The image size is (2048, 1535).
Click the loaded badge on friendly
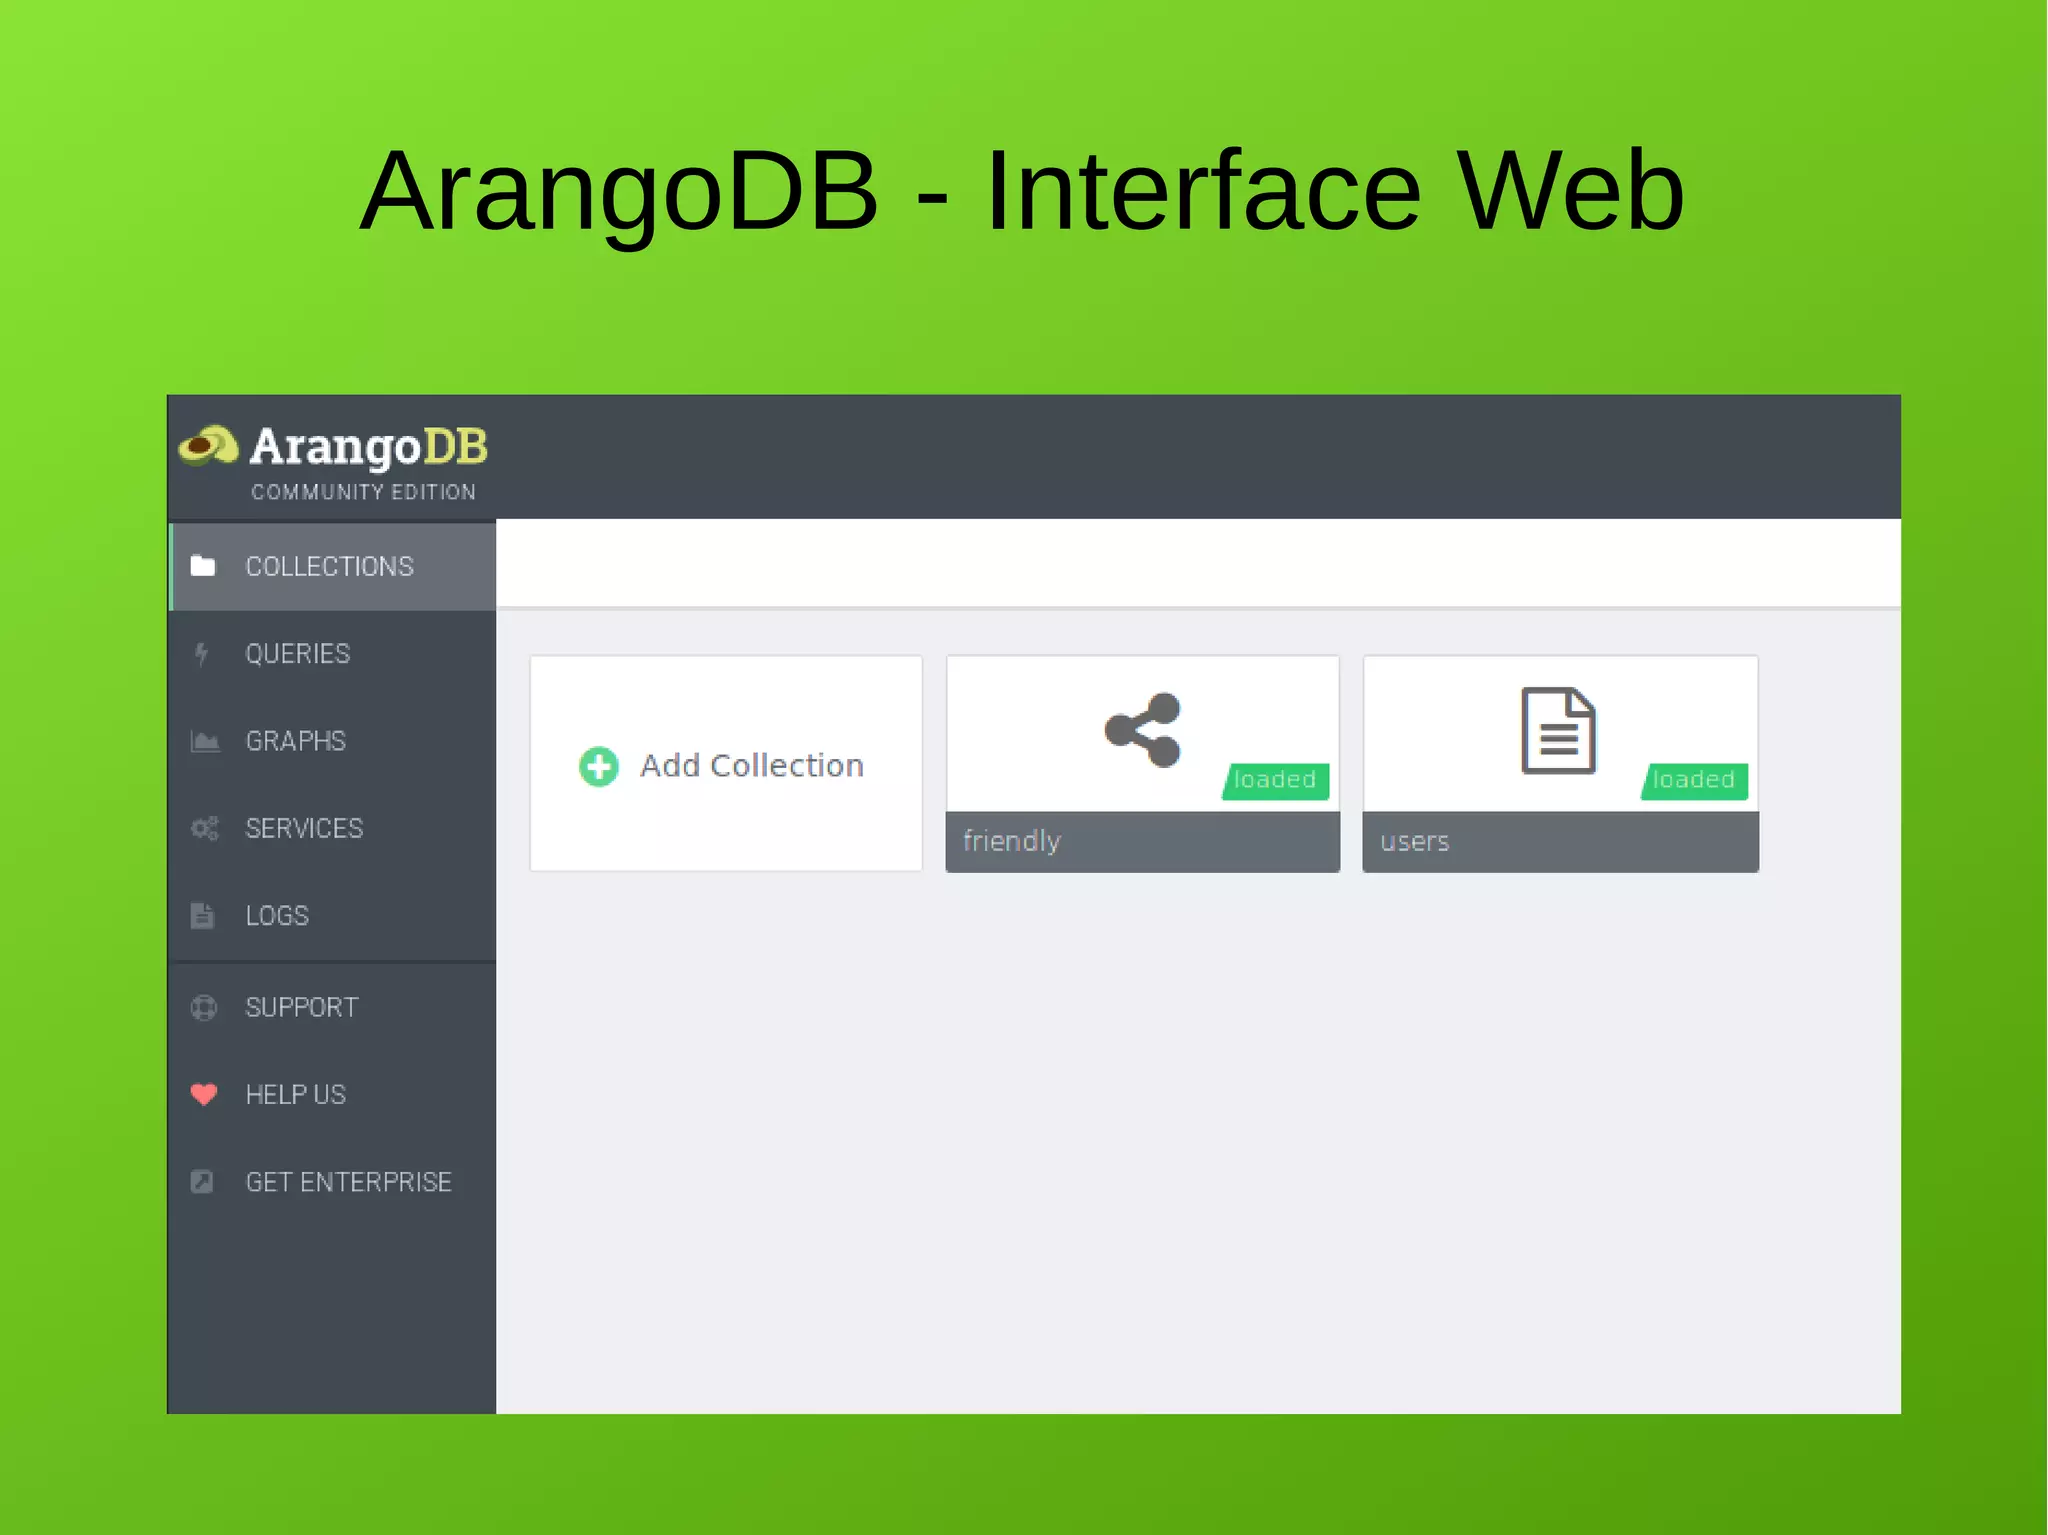click(x=1275, y=780)
